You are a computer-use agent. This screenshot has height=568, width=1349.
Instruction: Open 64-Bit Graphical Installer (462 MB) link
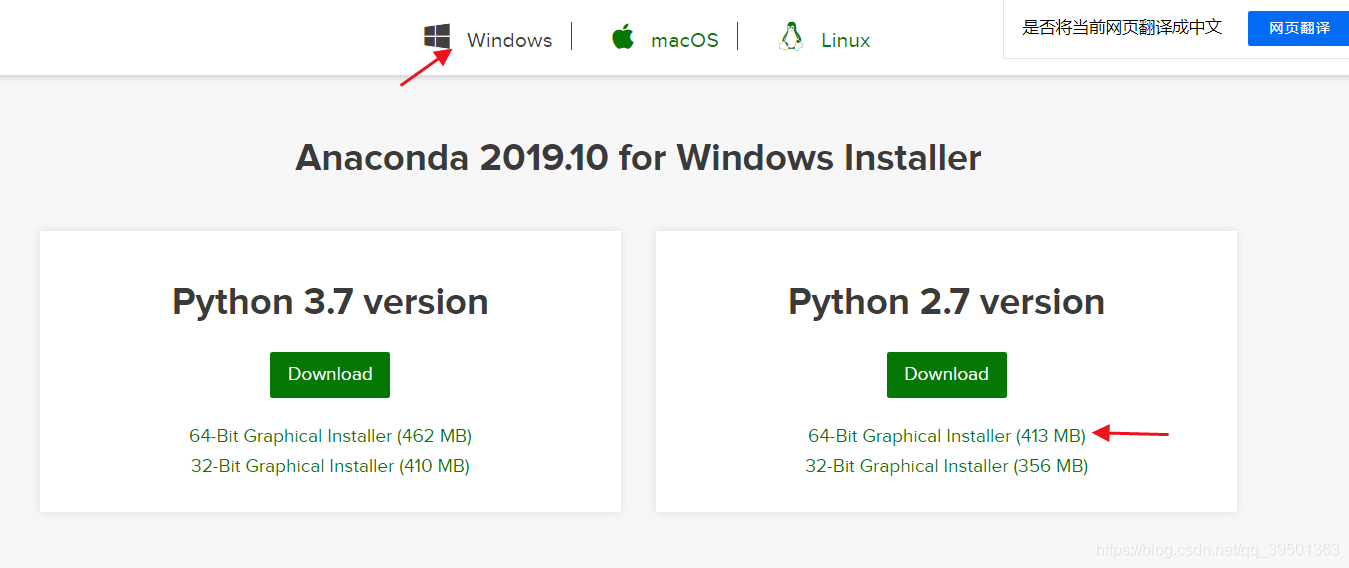click(x=330, y=436)
